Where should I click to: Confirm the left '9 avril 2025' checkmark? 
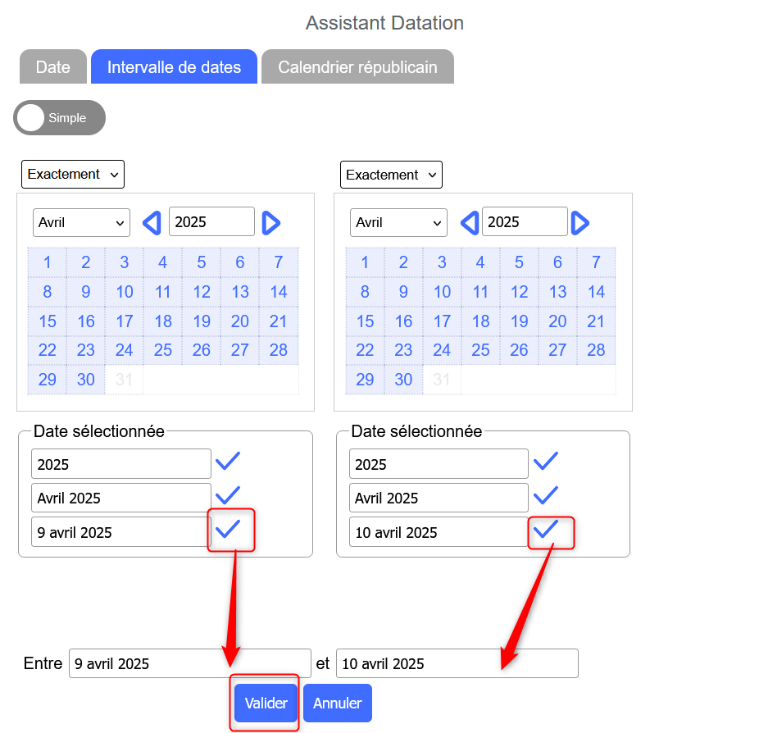[x=228, y=530]
